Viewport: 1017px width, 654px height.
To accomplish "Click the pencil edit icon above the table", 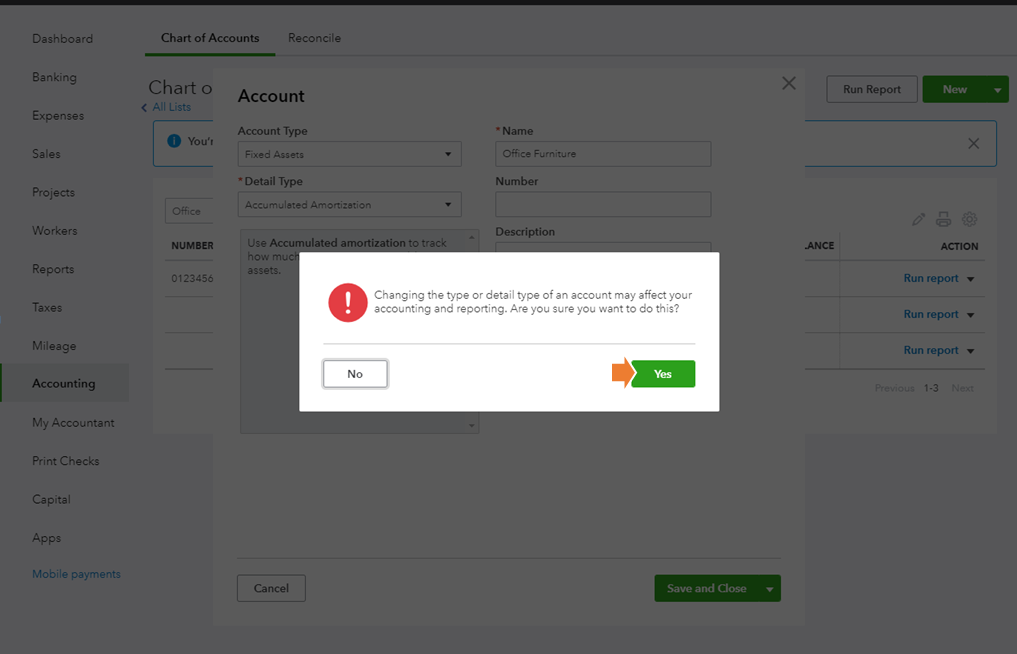I will (x=918, y=219).
